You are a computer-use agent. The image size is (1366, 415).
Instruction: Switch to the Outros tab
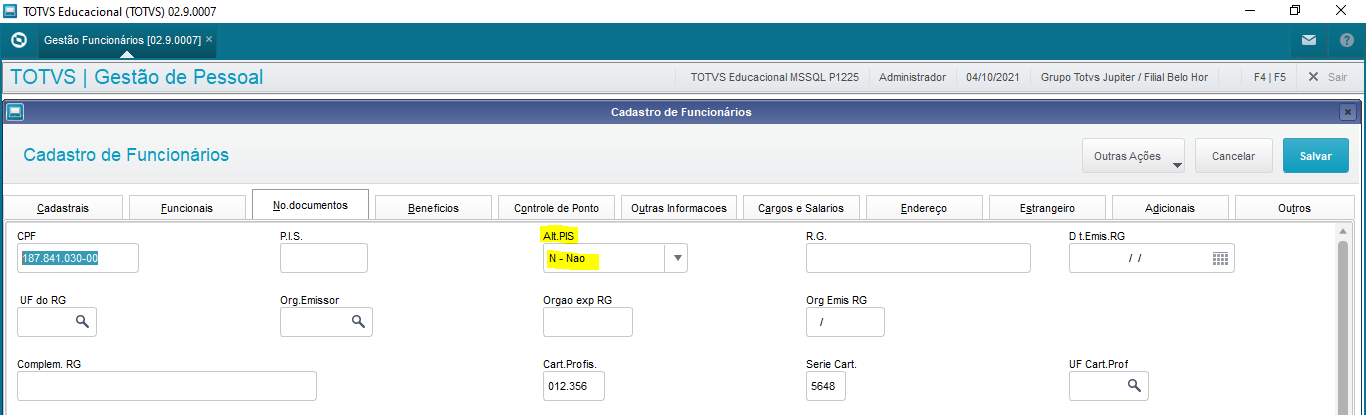coord(1293,208)
